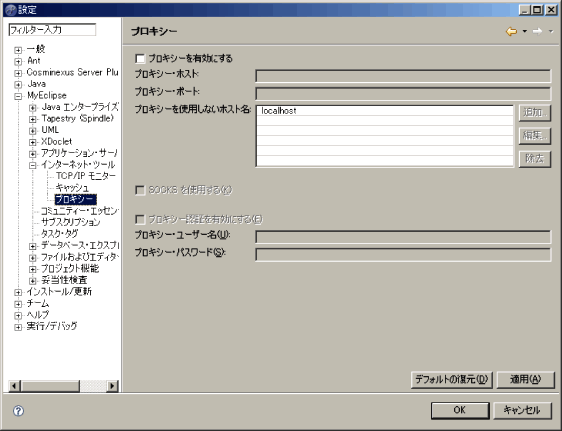Expand the UML tree node
562x431 pixels.
pos(33,130)
